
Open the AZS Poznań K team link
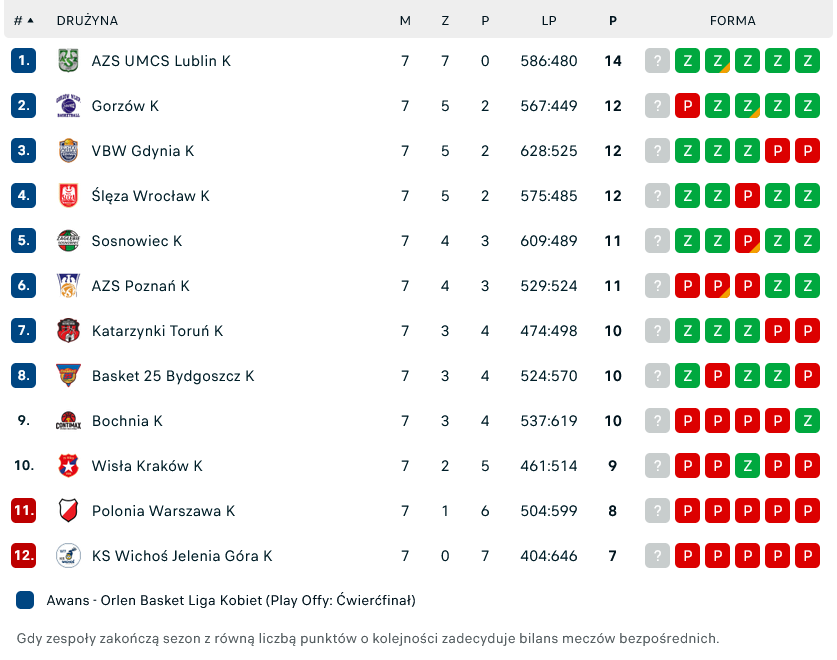[140, 286]
